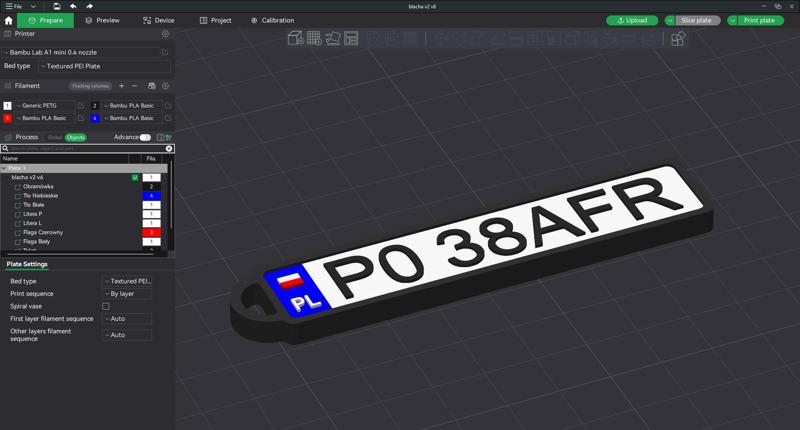This screenshot has width=800, height=430.
Task: Open Slice plate dropdown arrow
Action: [x=670, y=20]
